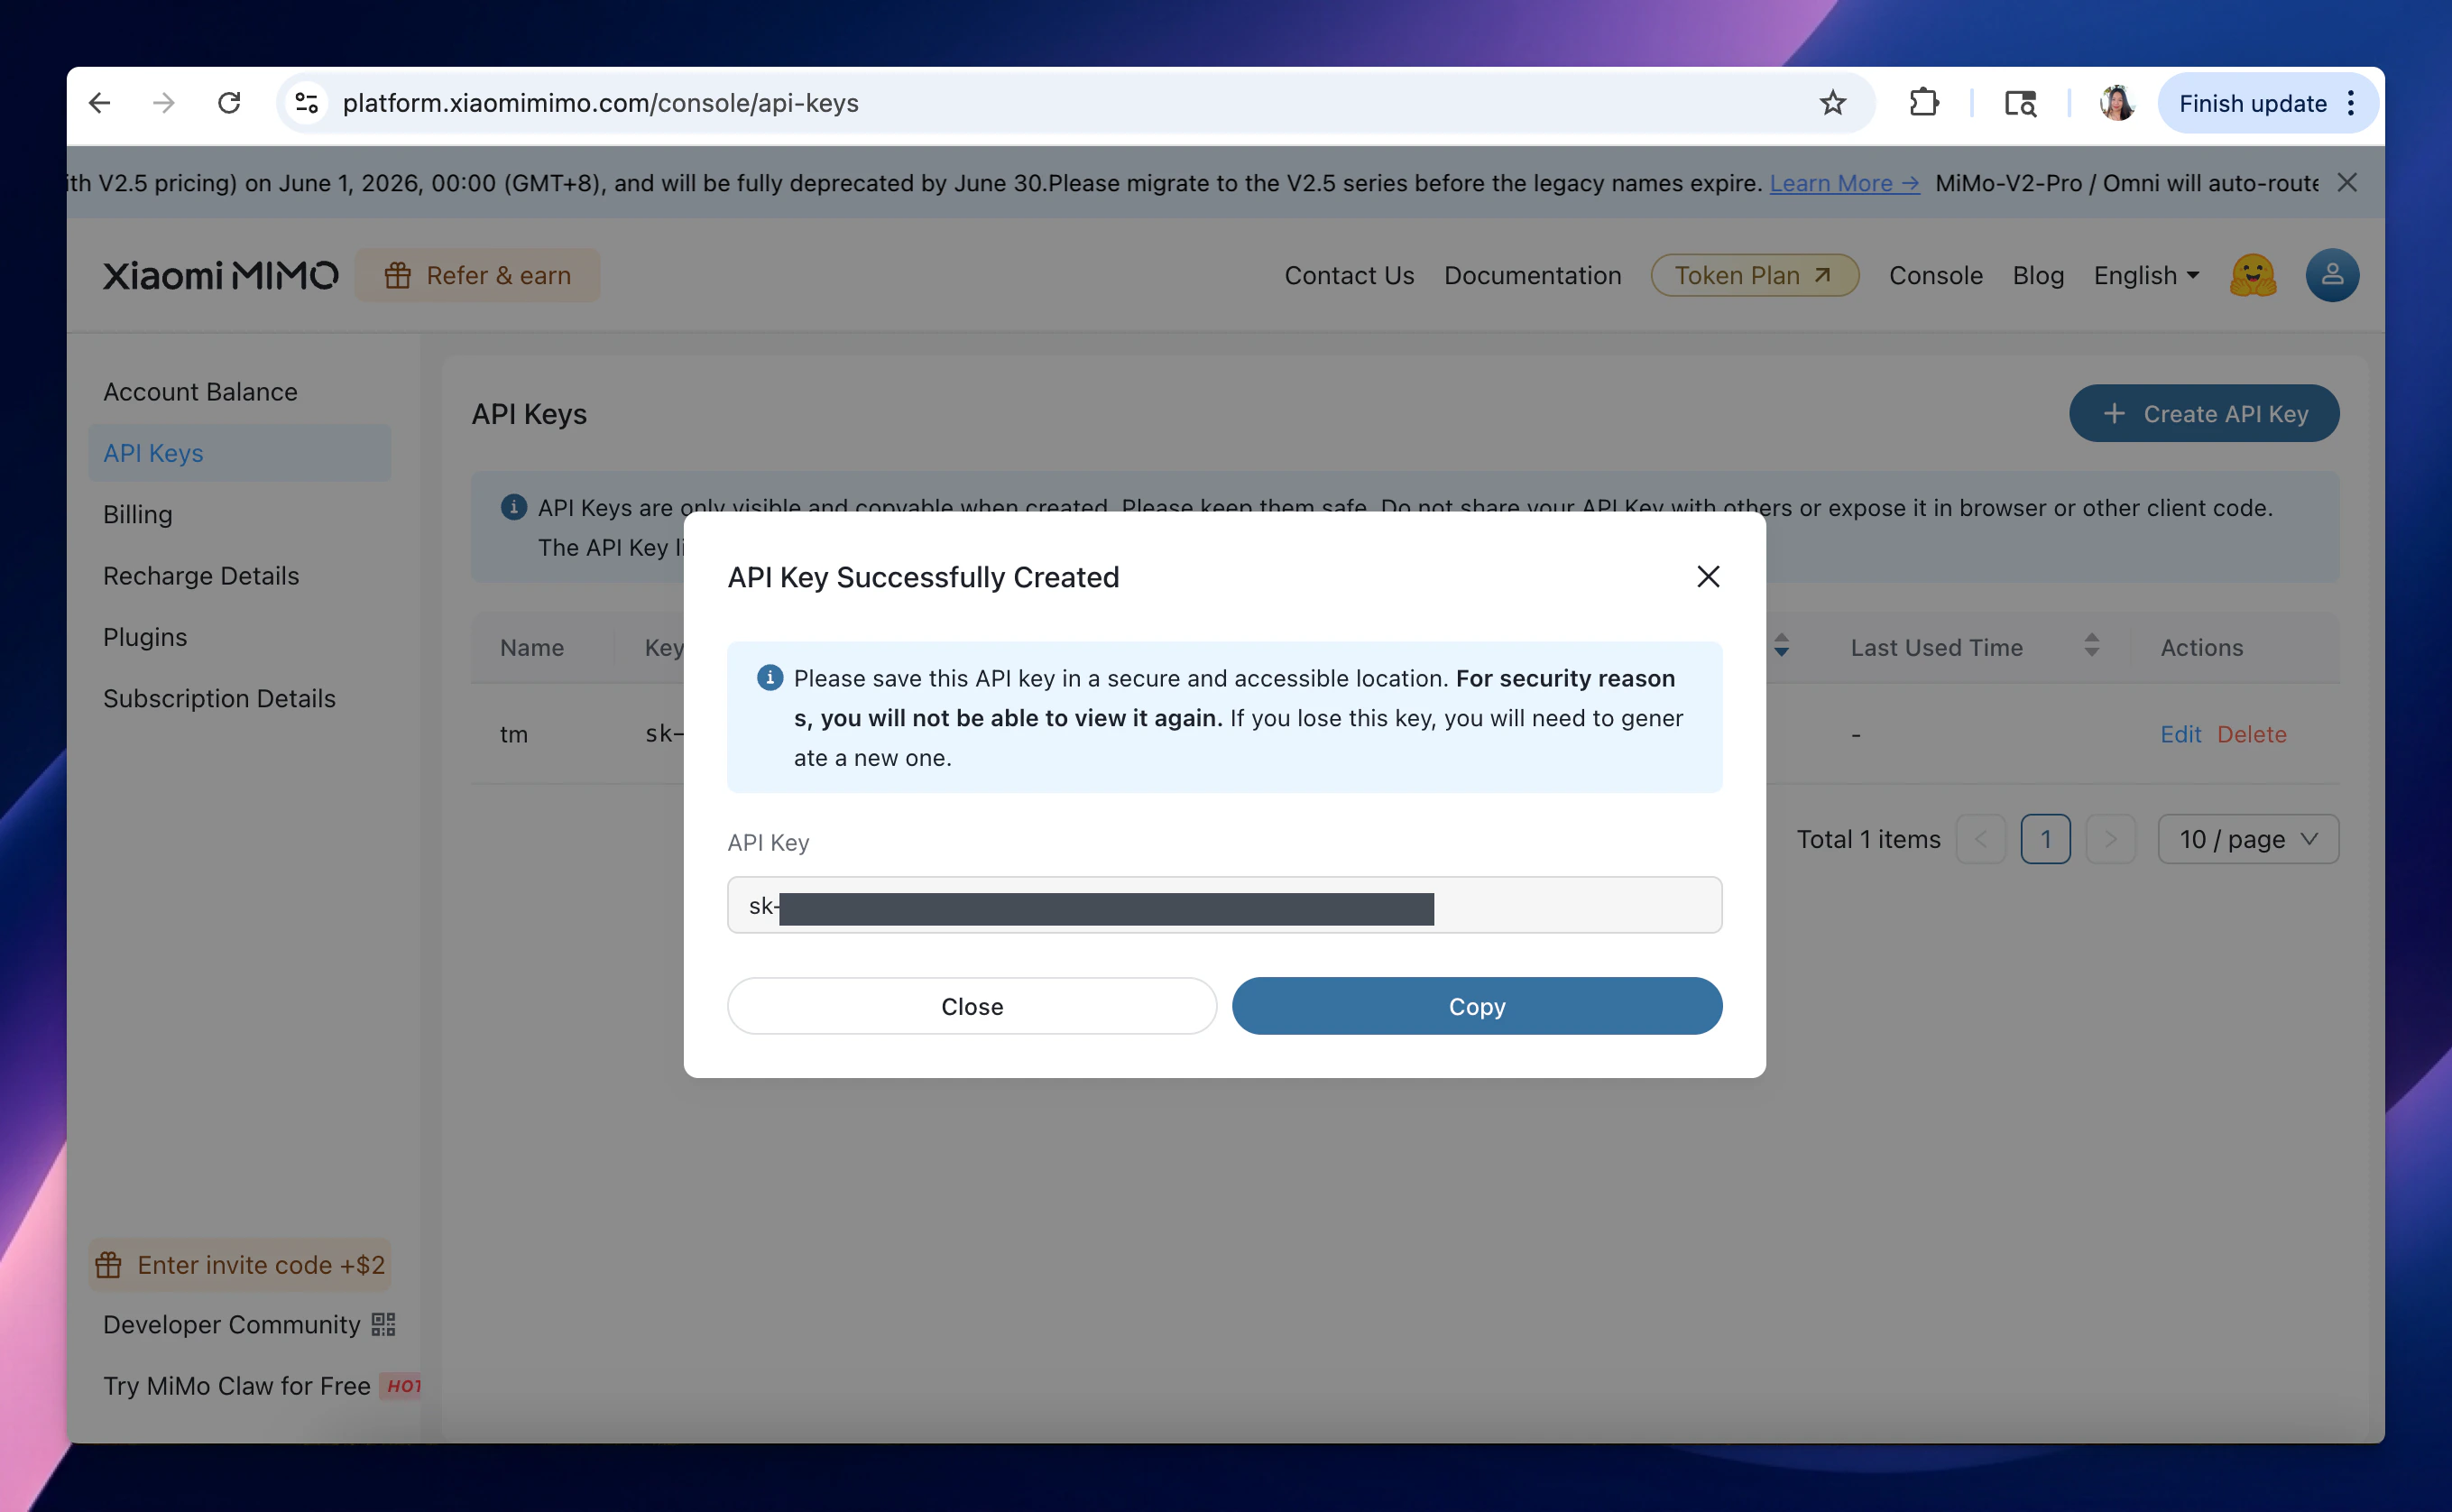Open Contact Us in top navigation

[1349, 275]
